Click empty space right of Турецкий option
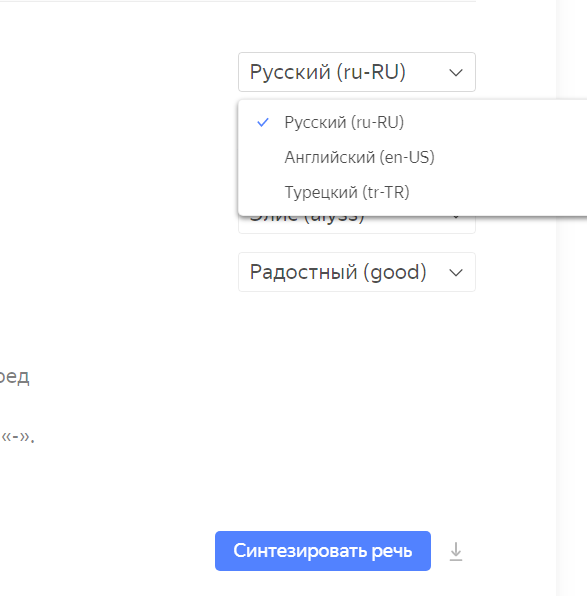Image resolution: width=587 pixels, height=596 pixels. coord(498,192)
